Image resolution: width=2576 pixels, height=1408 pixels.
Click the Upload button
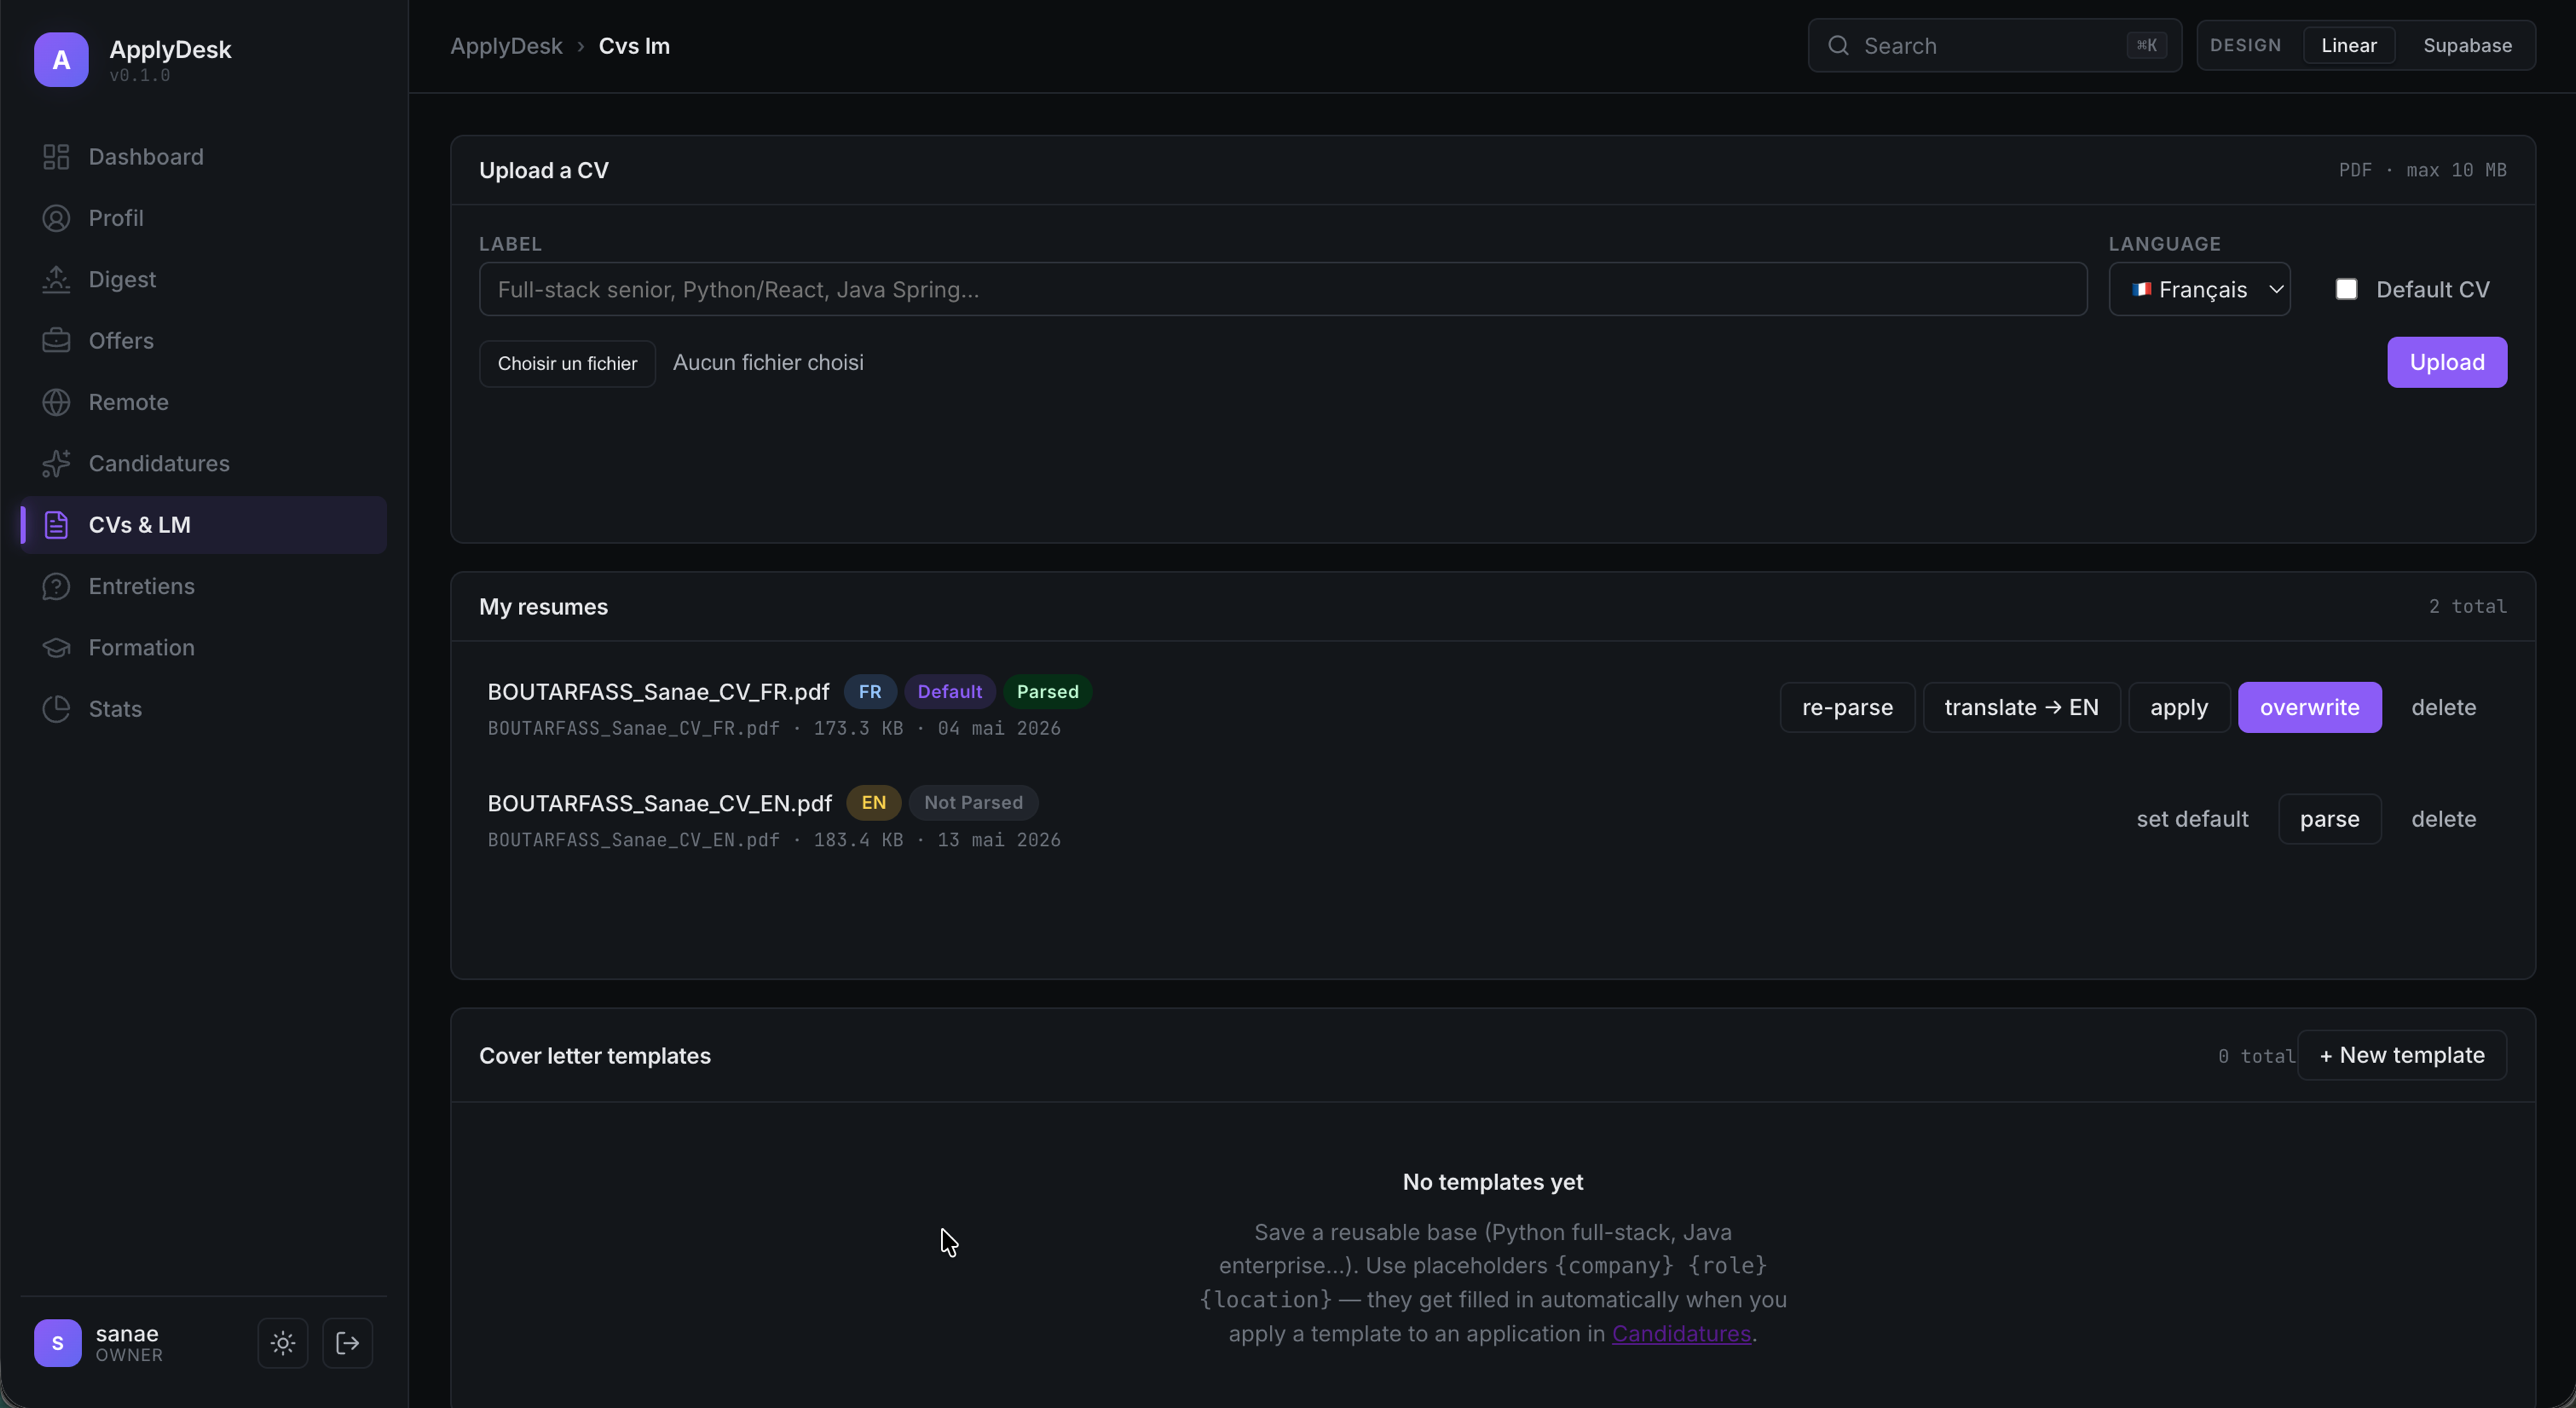pos(2446,362)
